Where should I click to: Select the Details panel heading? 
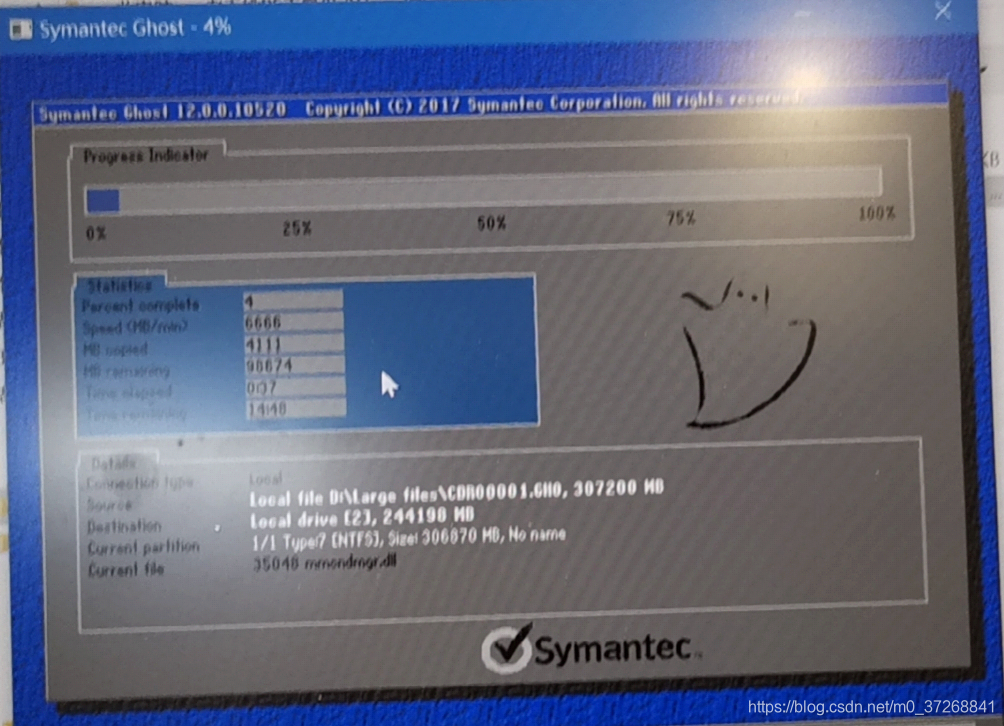click(114, 463)
